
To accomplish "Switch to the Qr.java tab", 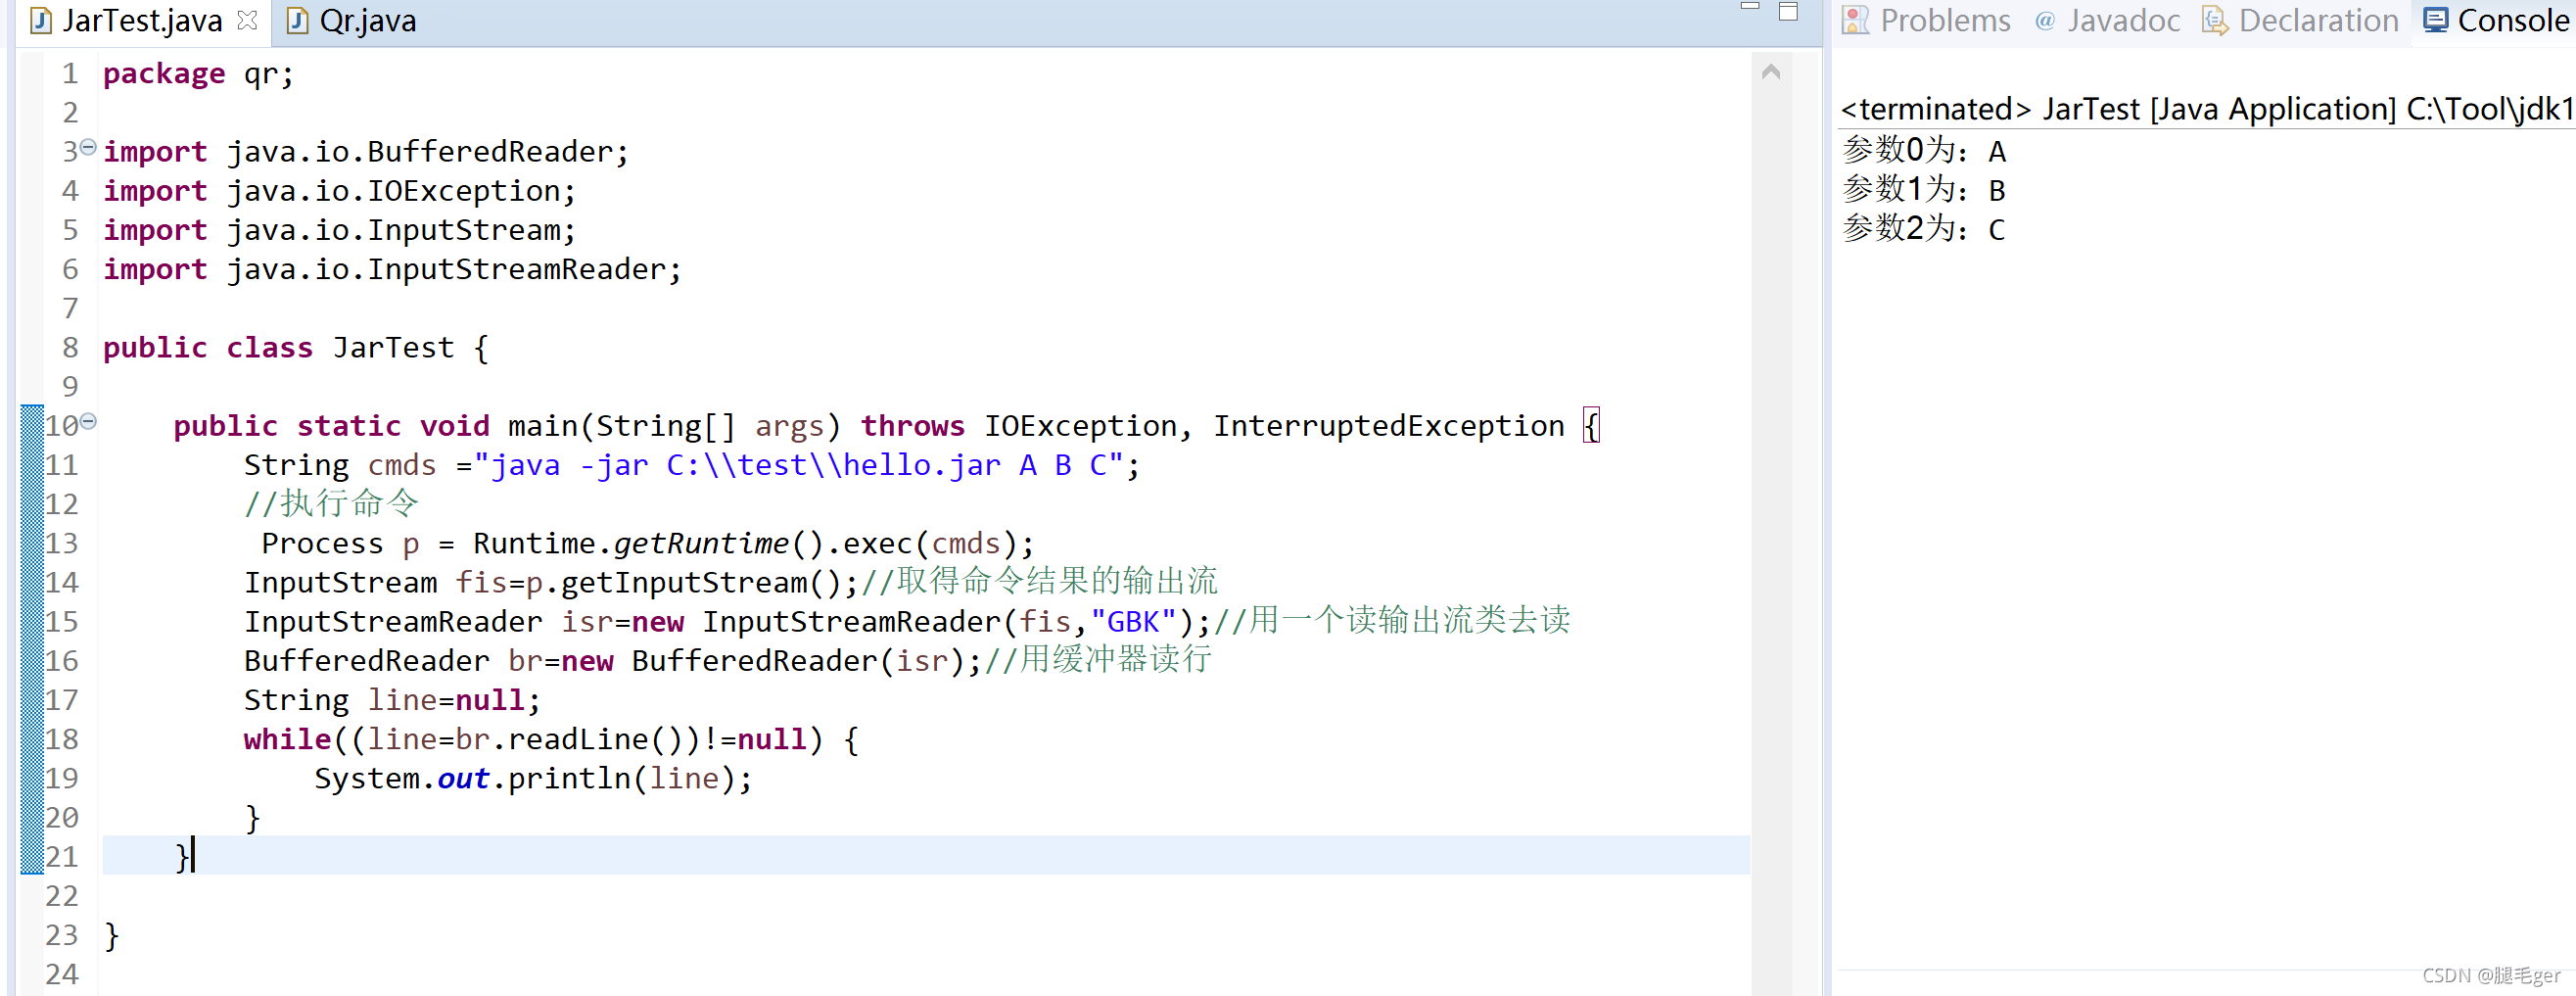I will tap(368, 21).
